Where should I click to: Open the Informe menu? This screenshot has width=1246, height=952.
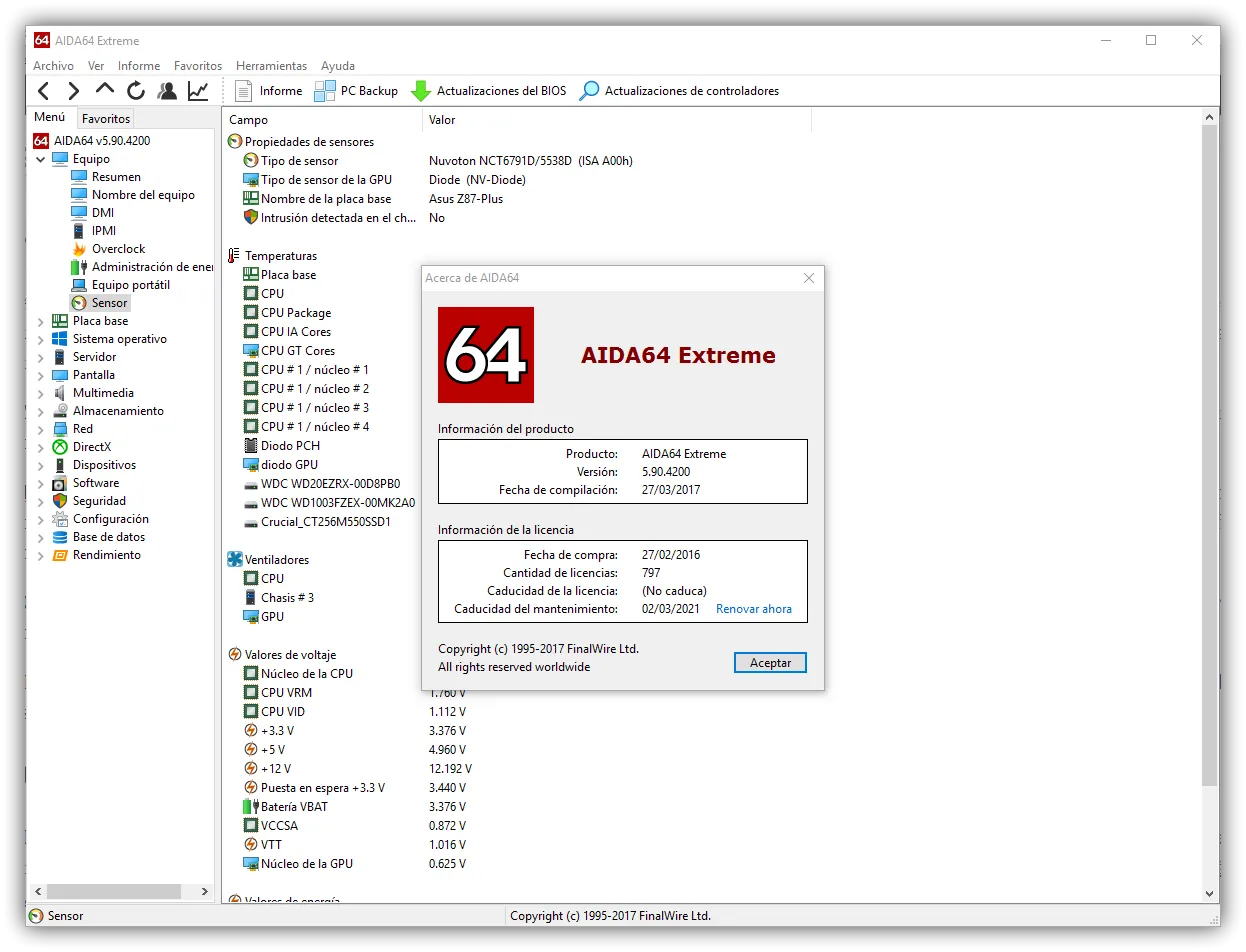click(x=139, y=66)
